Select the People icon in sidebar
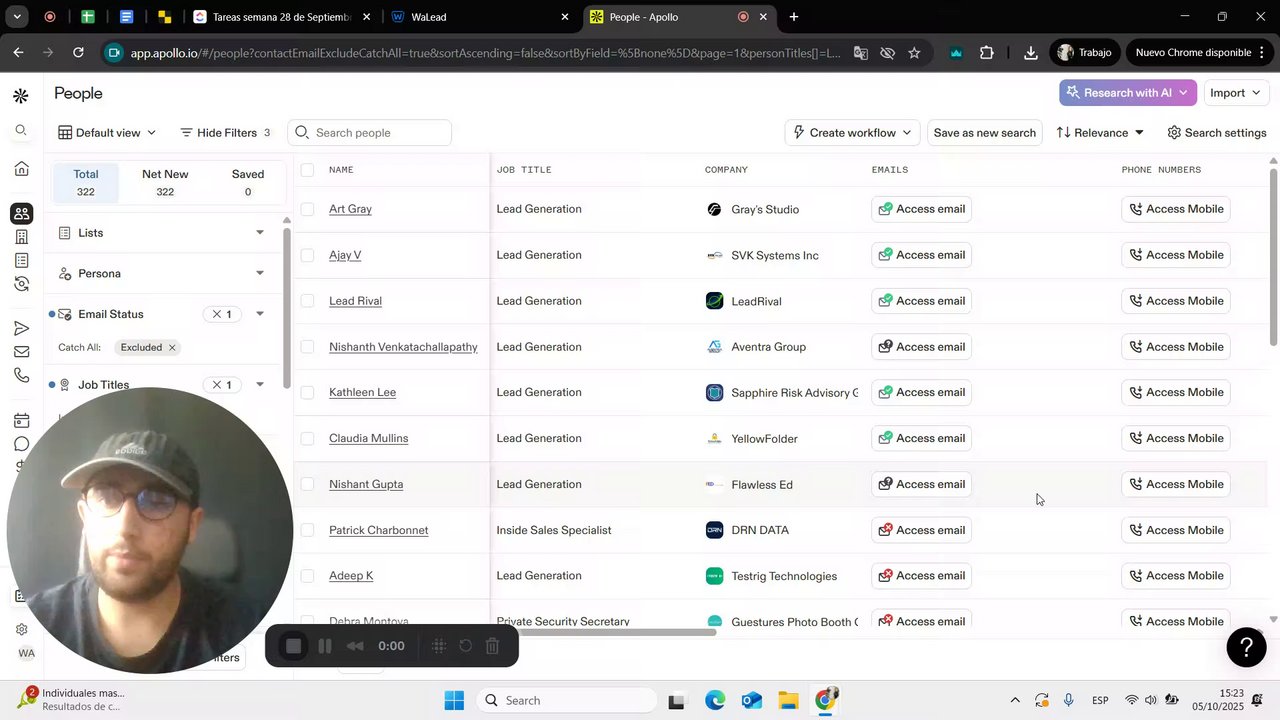Viewport: 1280px width, 720px height. pyautogui.click(x=21, y=213)
